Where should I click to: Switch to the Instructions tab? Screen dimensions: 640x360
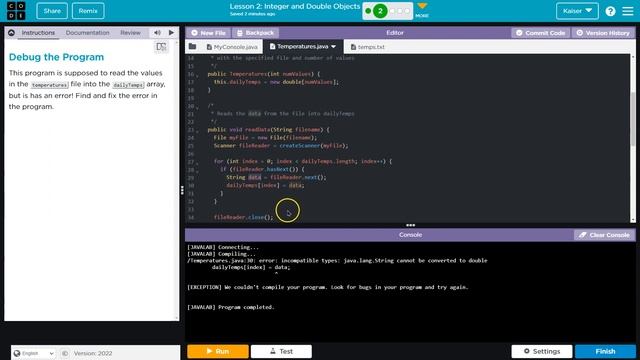tap(38, 33)
